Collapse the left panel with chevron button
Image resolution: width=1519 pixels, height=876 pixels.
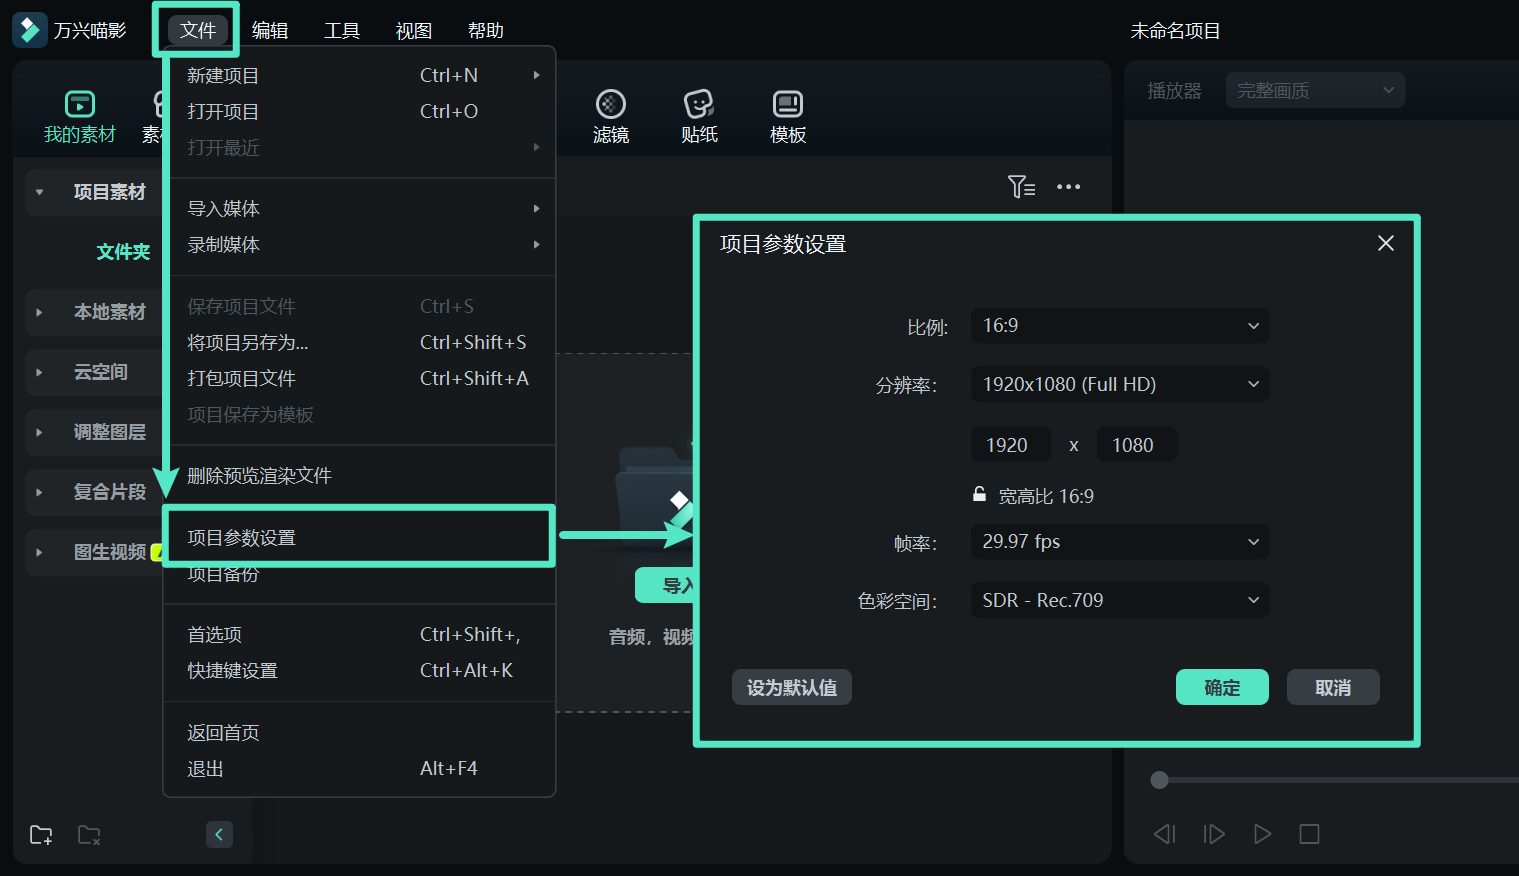click(219, 834)
